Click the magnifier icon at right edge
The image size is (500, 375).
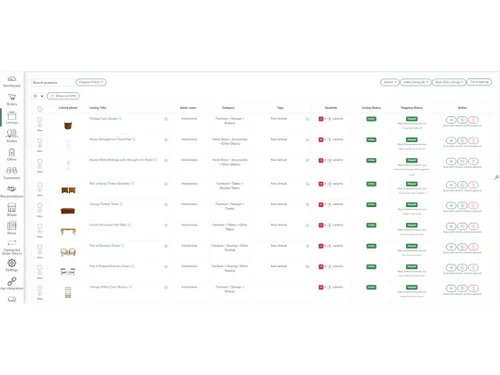[x=496, y=178]
